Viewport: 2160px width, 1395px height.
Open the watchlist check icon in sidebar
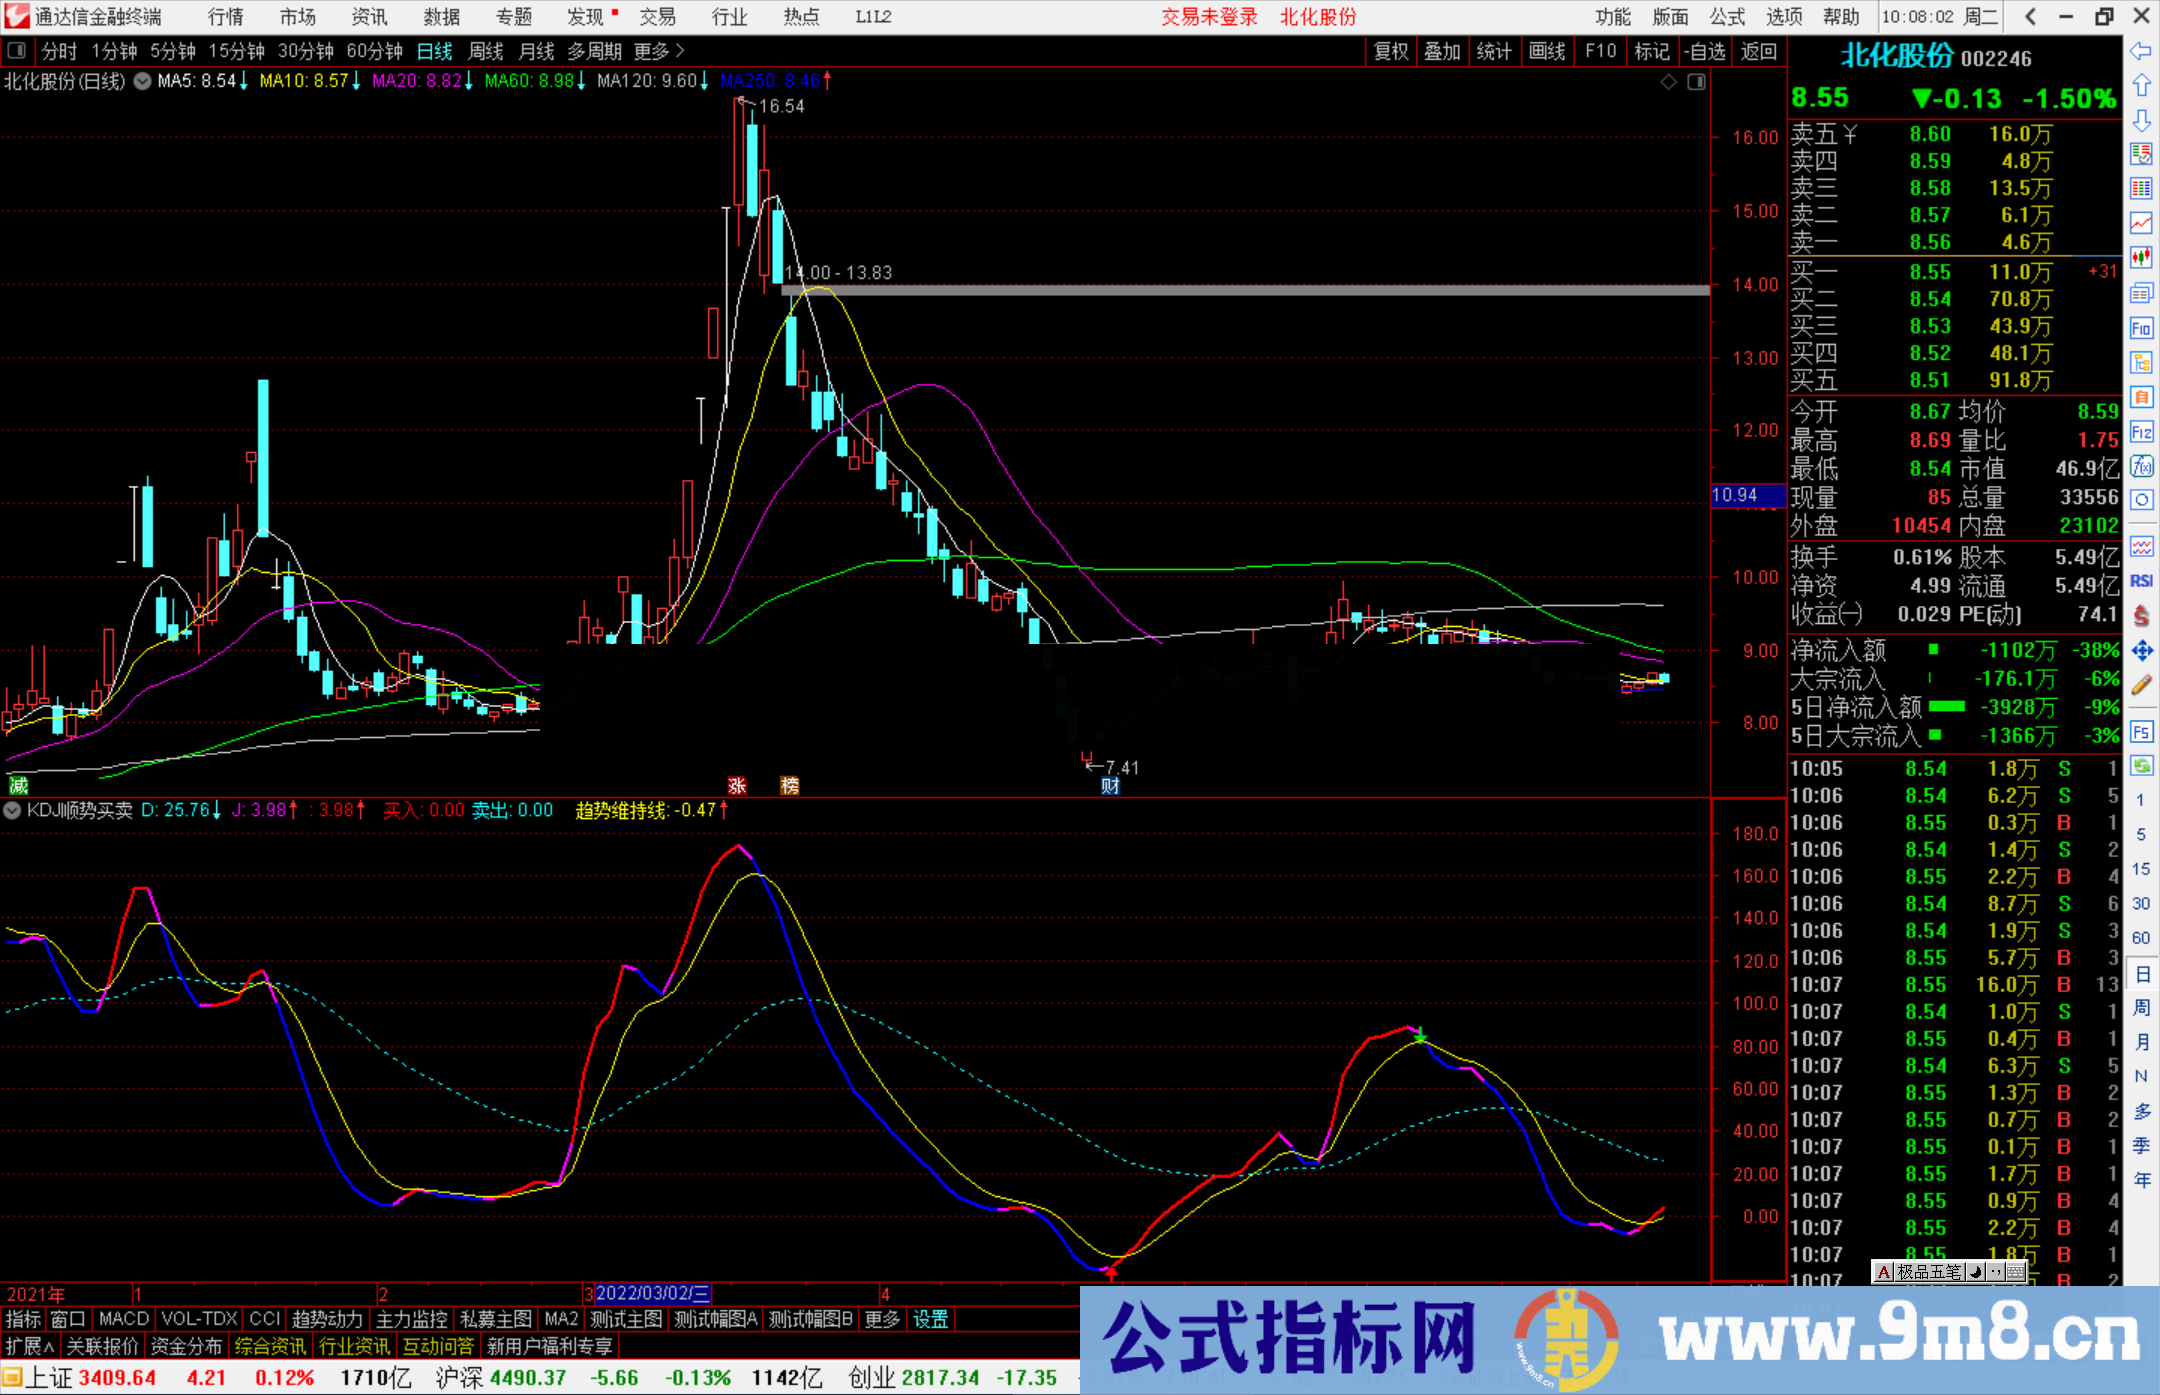tap(2141, 154)
